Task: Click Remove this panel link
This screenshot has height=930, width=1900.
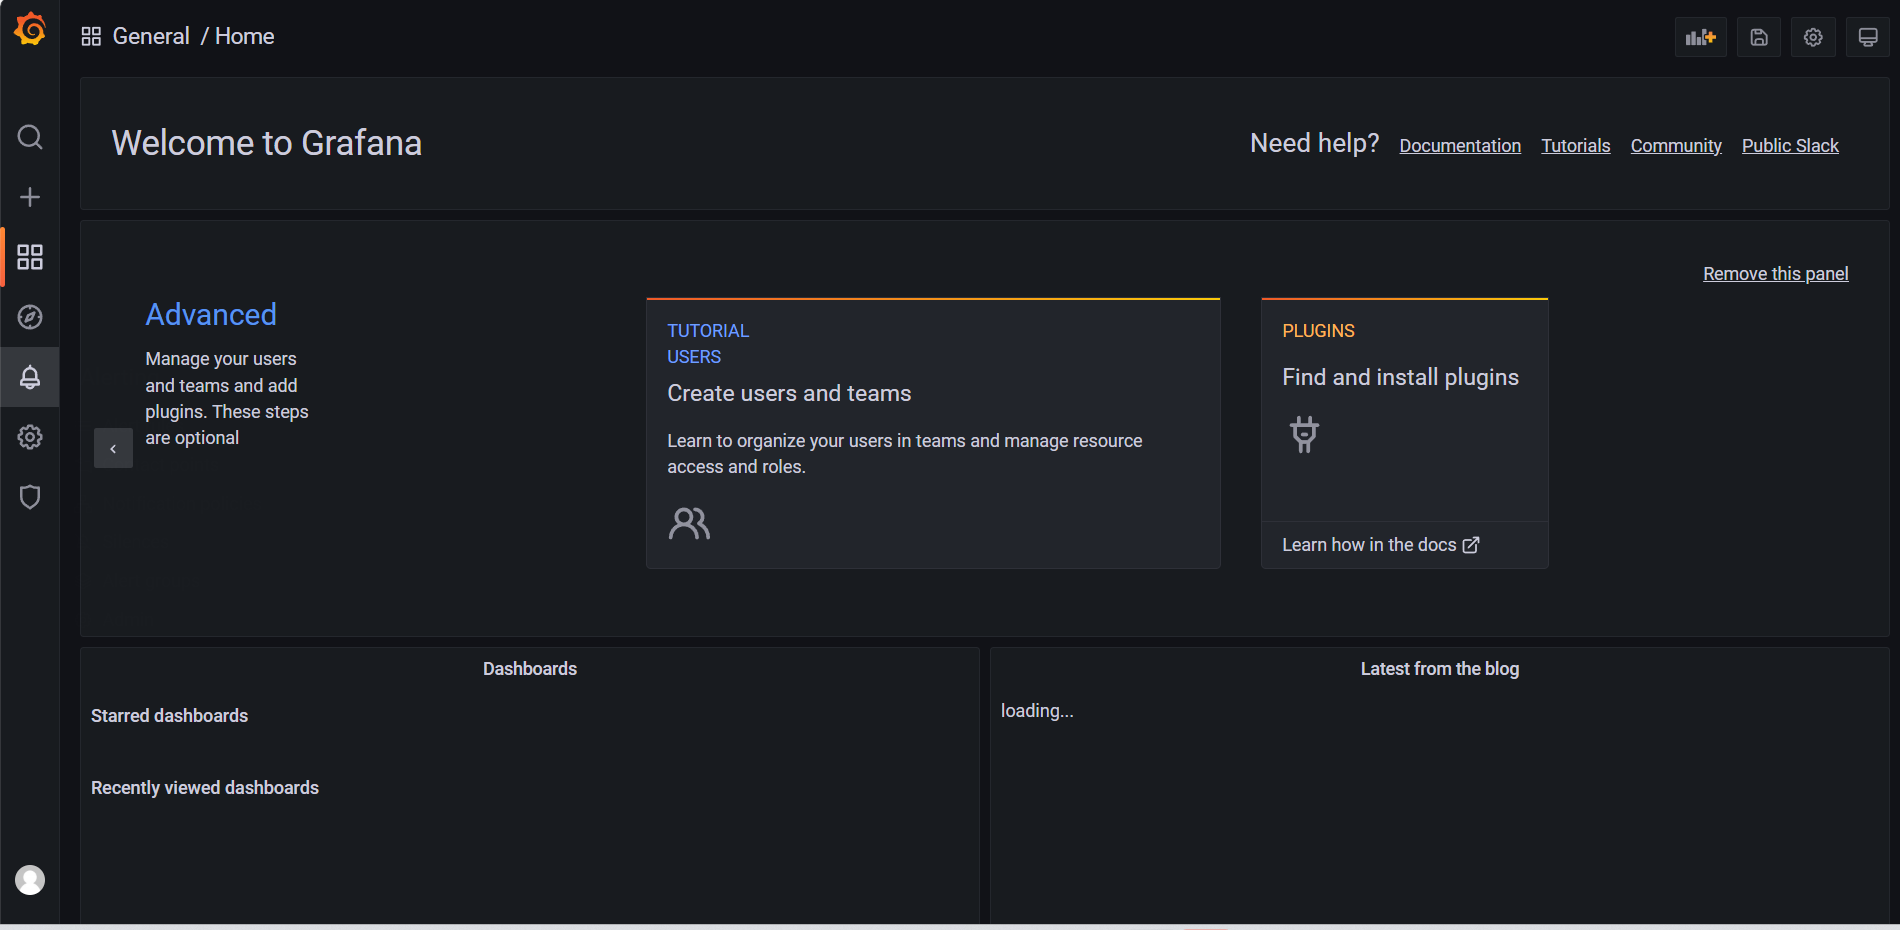Action: pos(1775,274)
